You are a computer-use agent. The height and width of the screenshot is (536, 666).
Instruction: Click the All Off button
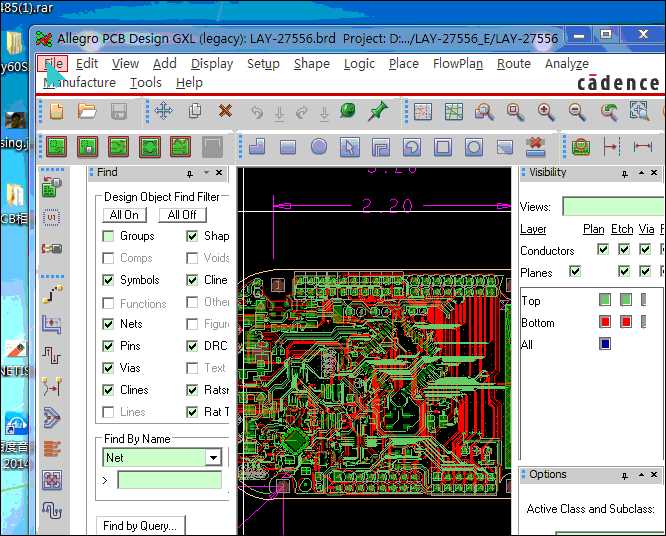(182, 215)
